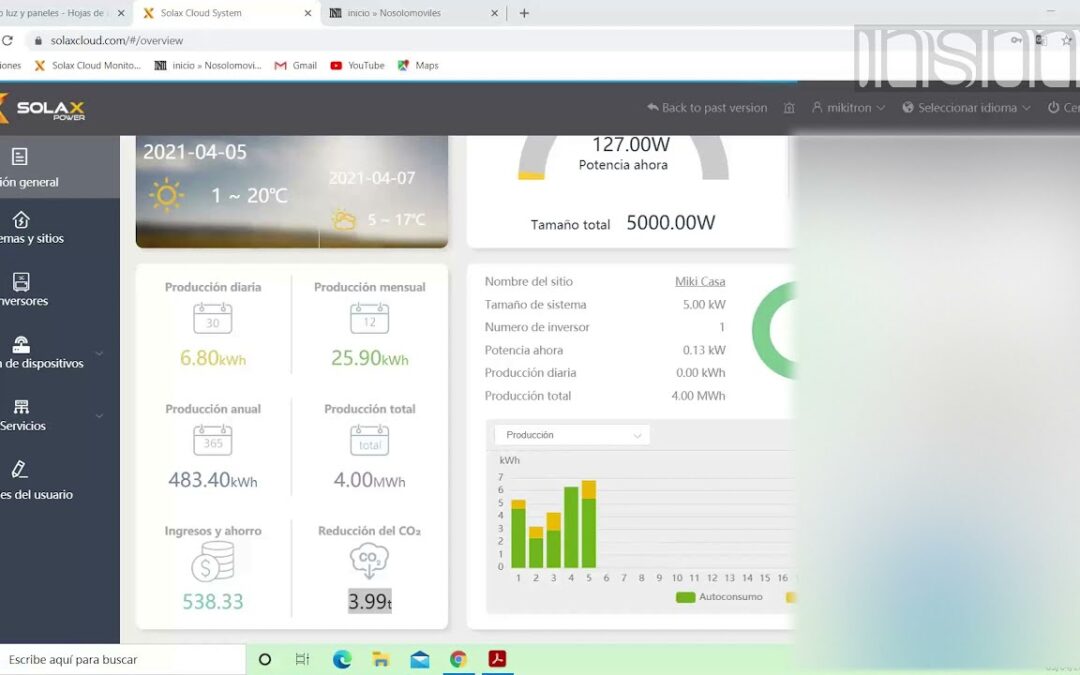Open the overview page icon in sidebar

[19, 156]
